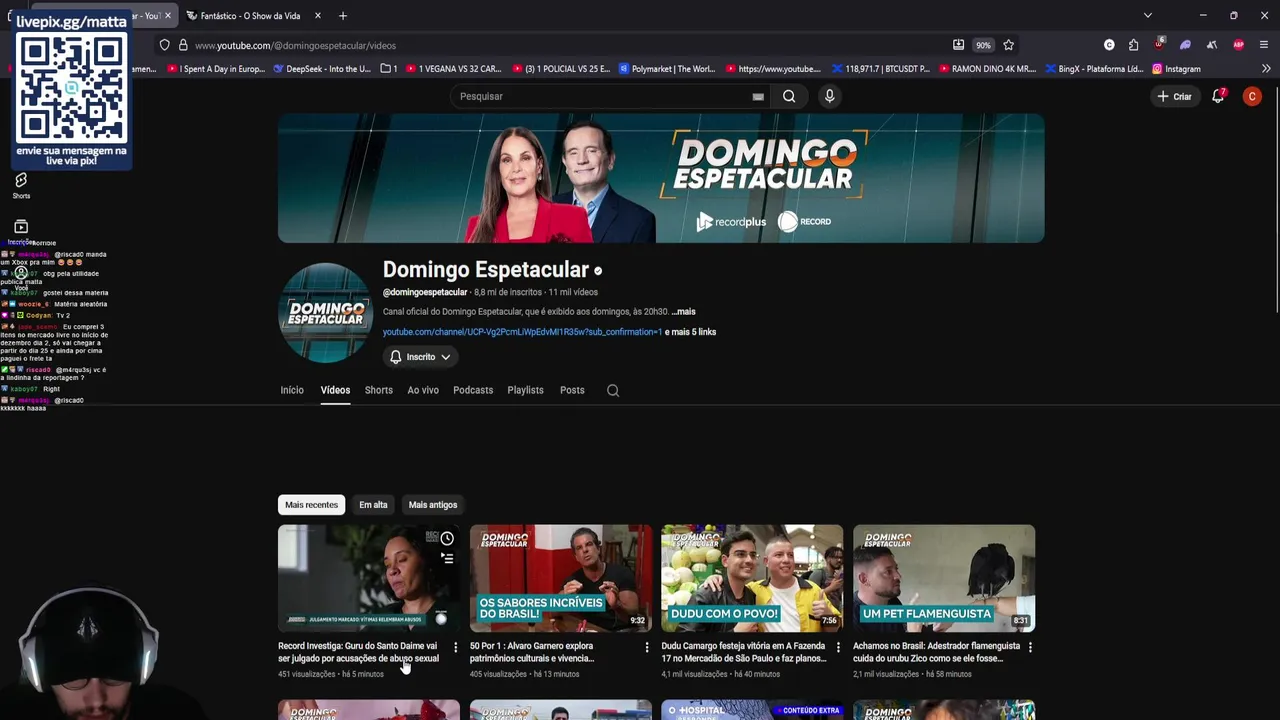Open the Firefox hamburger menu
Viewport: 1280px width, 720px height.
coord(1264,45)
